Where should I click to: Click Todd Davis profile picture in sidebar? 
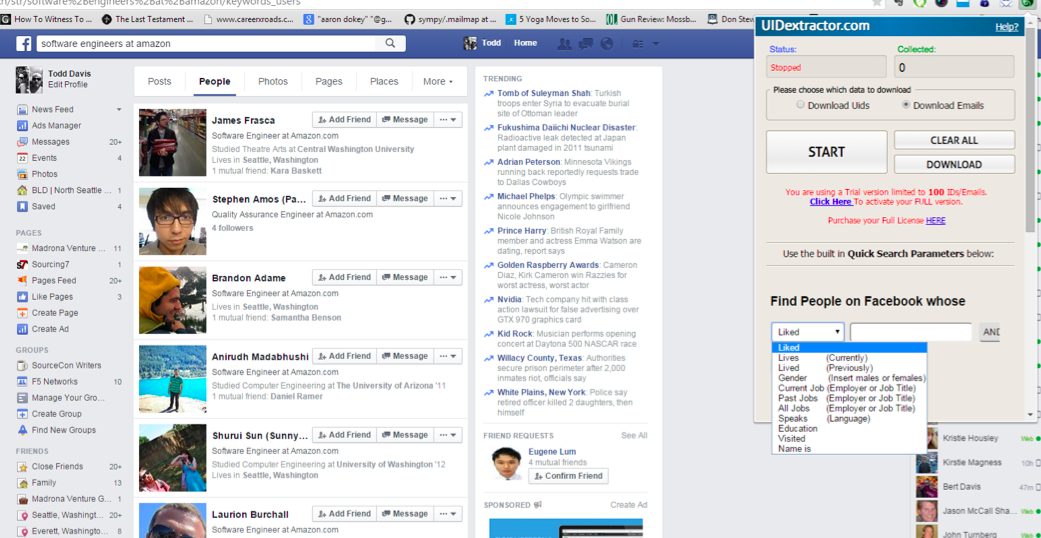29,79
